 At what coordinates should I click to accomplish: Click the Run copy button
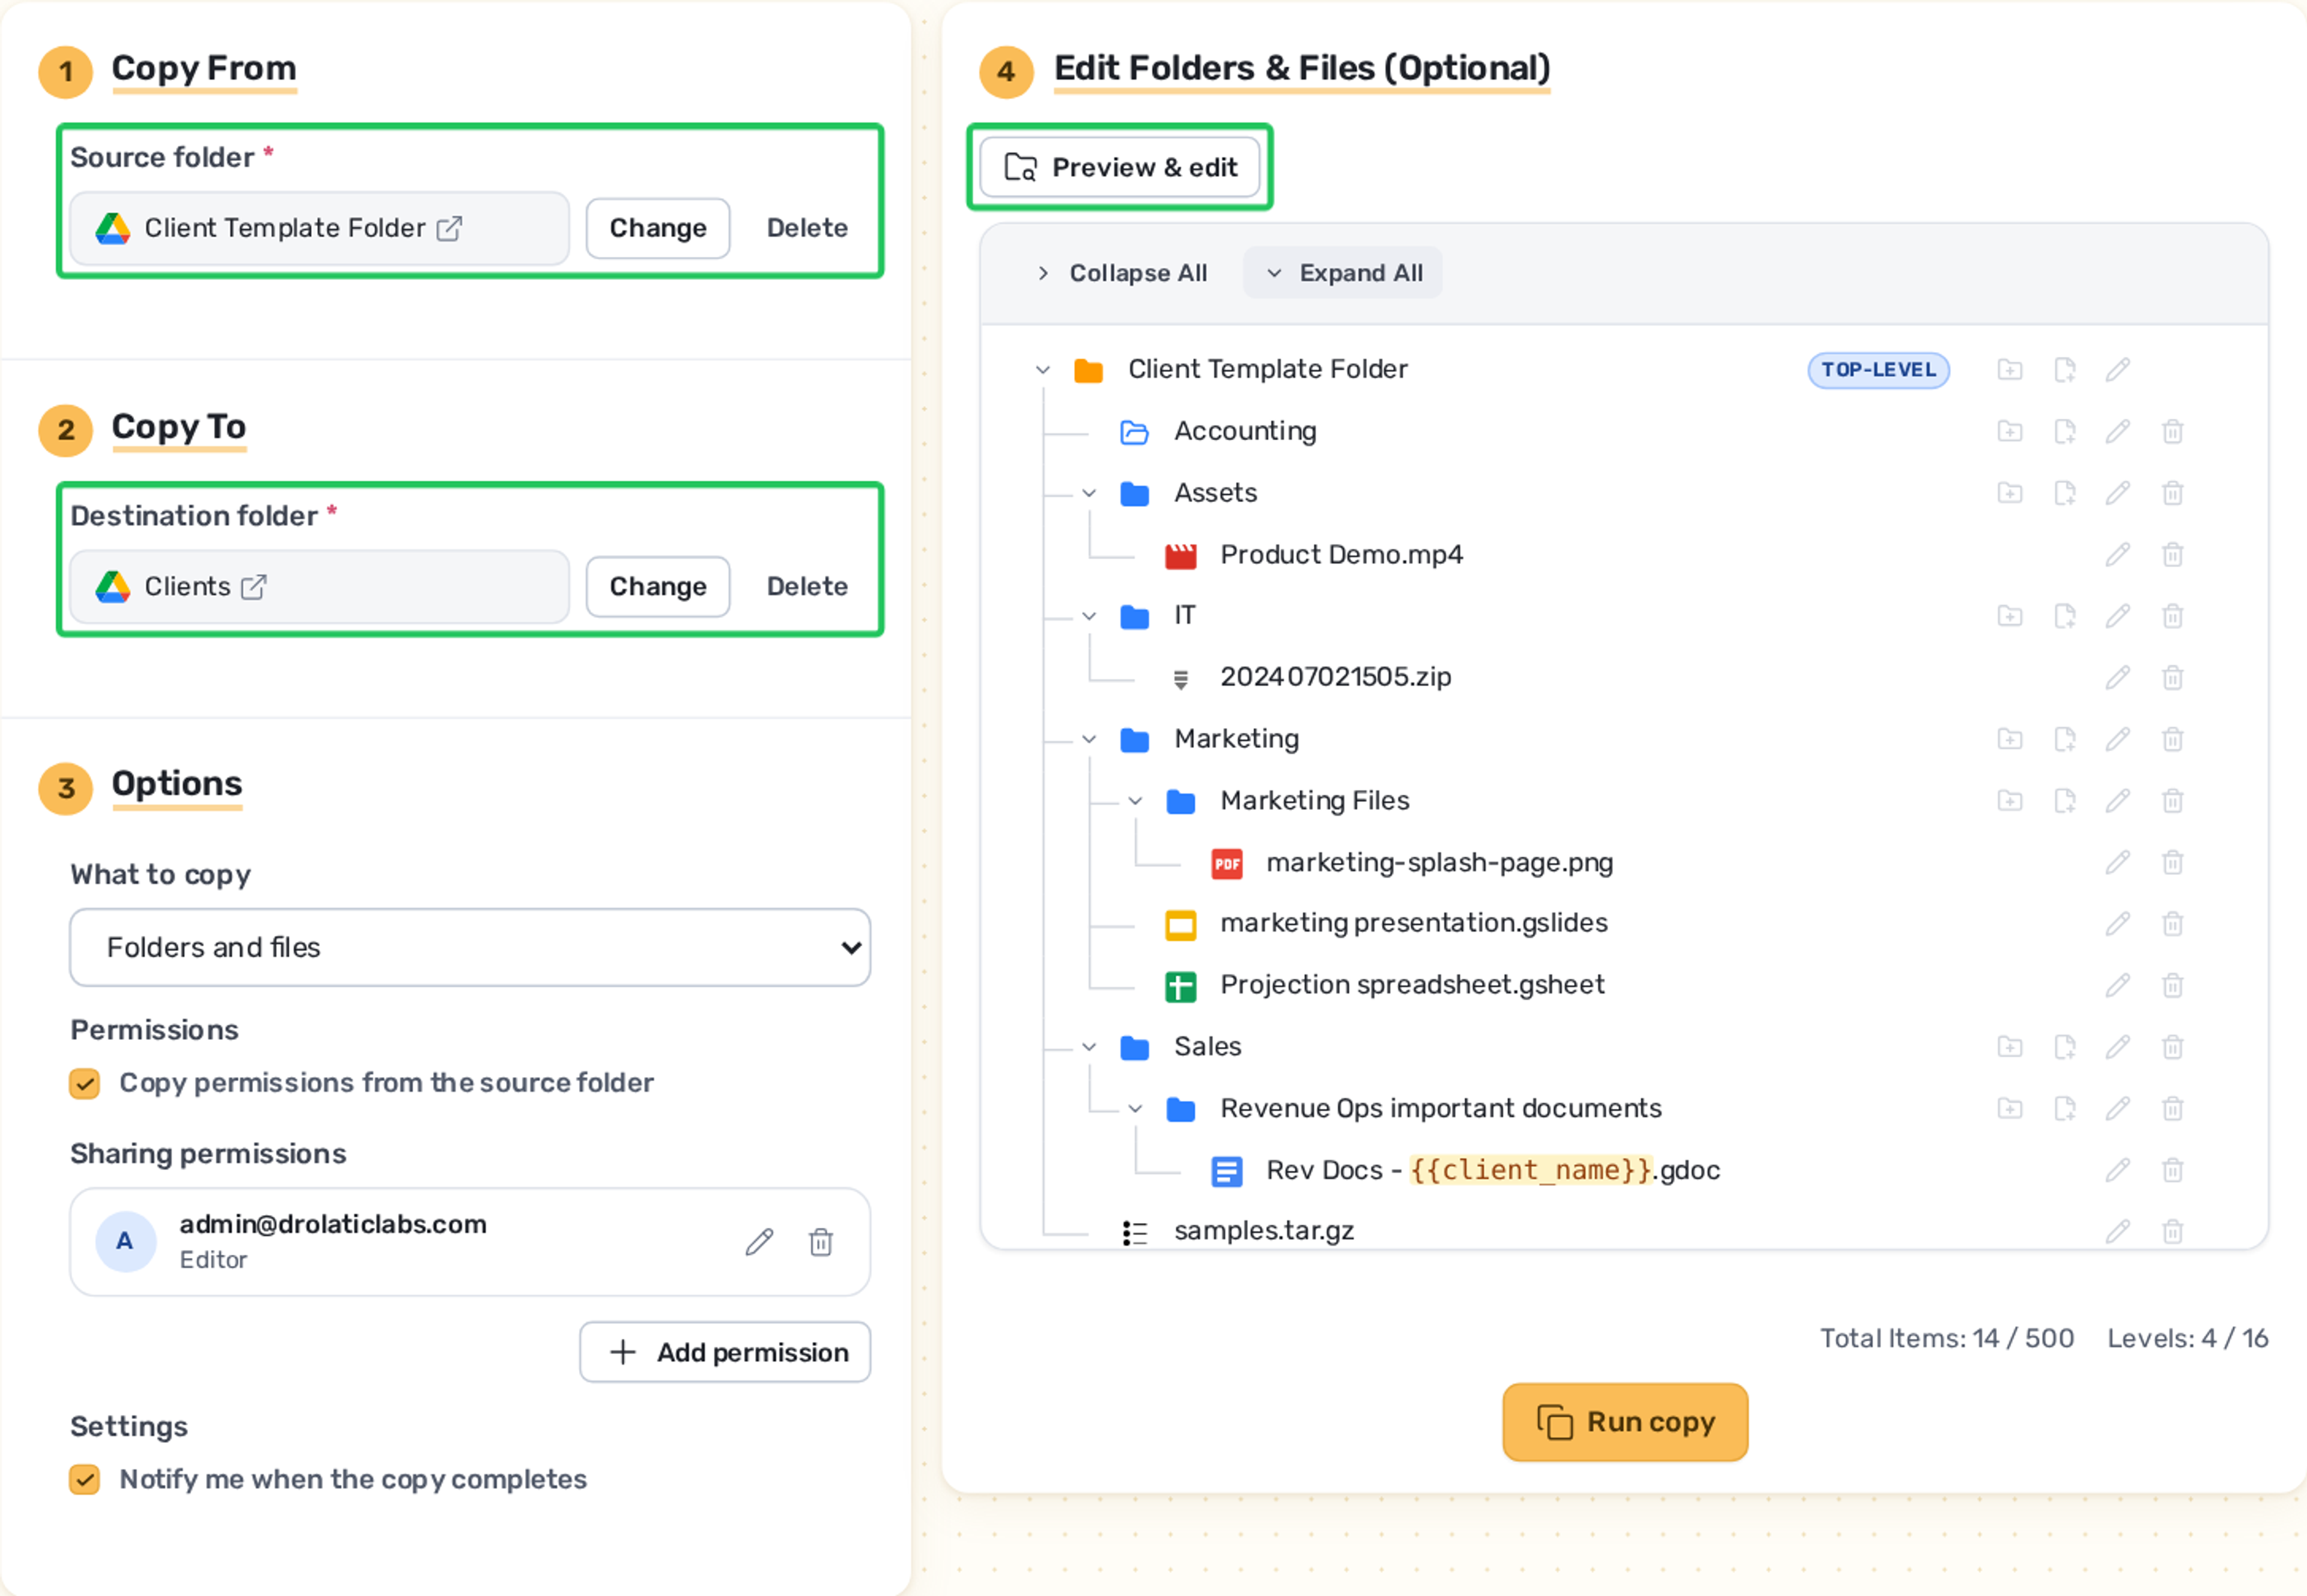[x=1625, y=1422]
